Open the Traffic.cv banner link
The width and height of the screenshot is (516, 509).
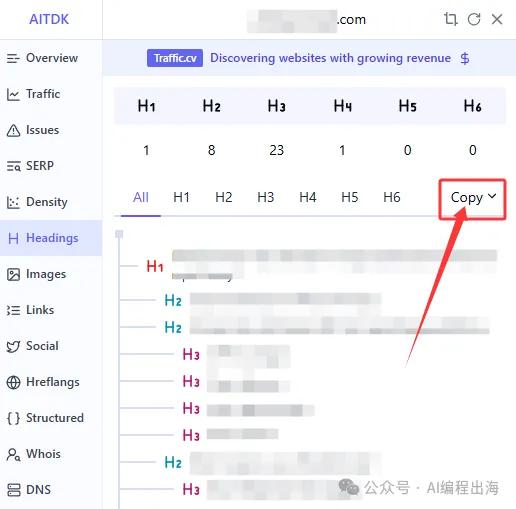pos(175,58)
